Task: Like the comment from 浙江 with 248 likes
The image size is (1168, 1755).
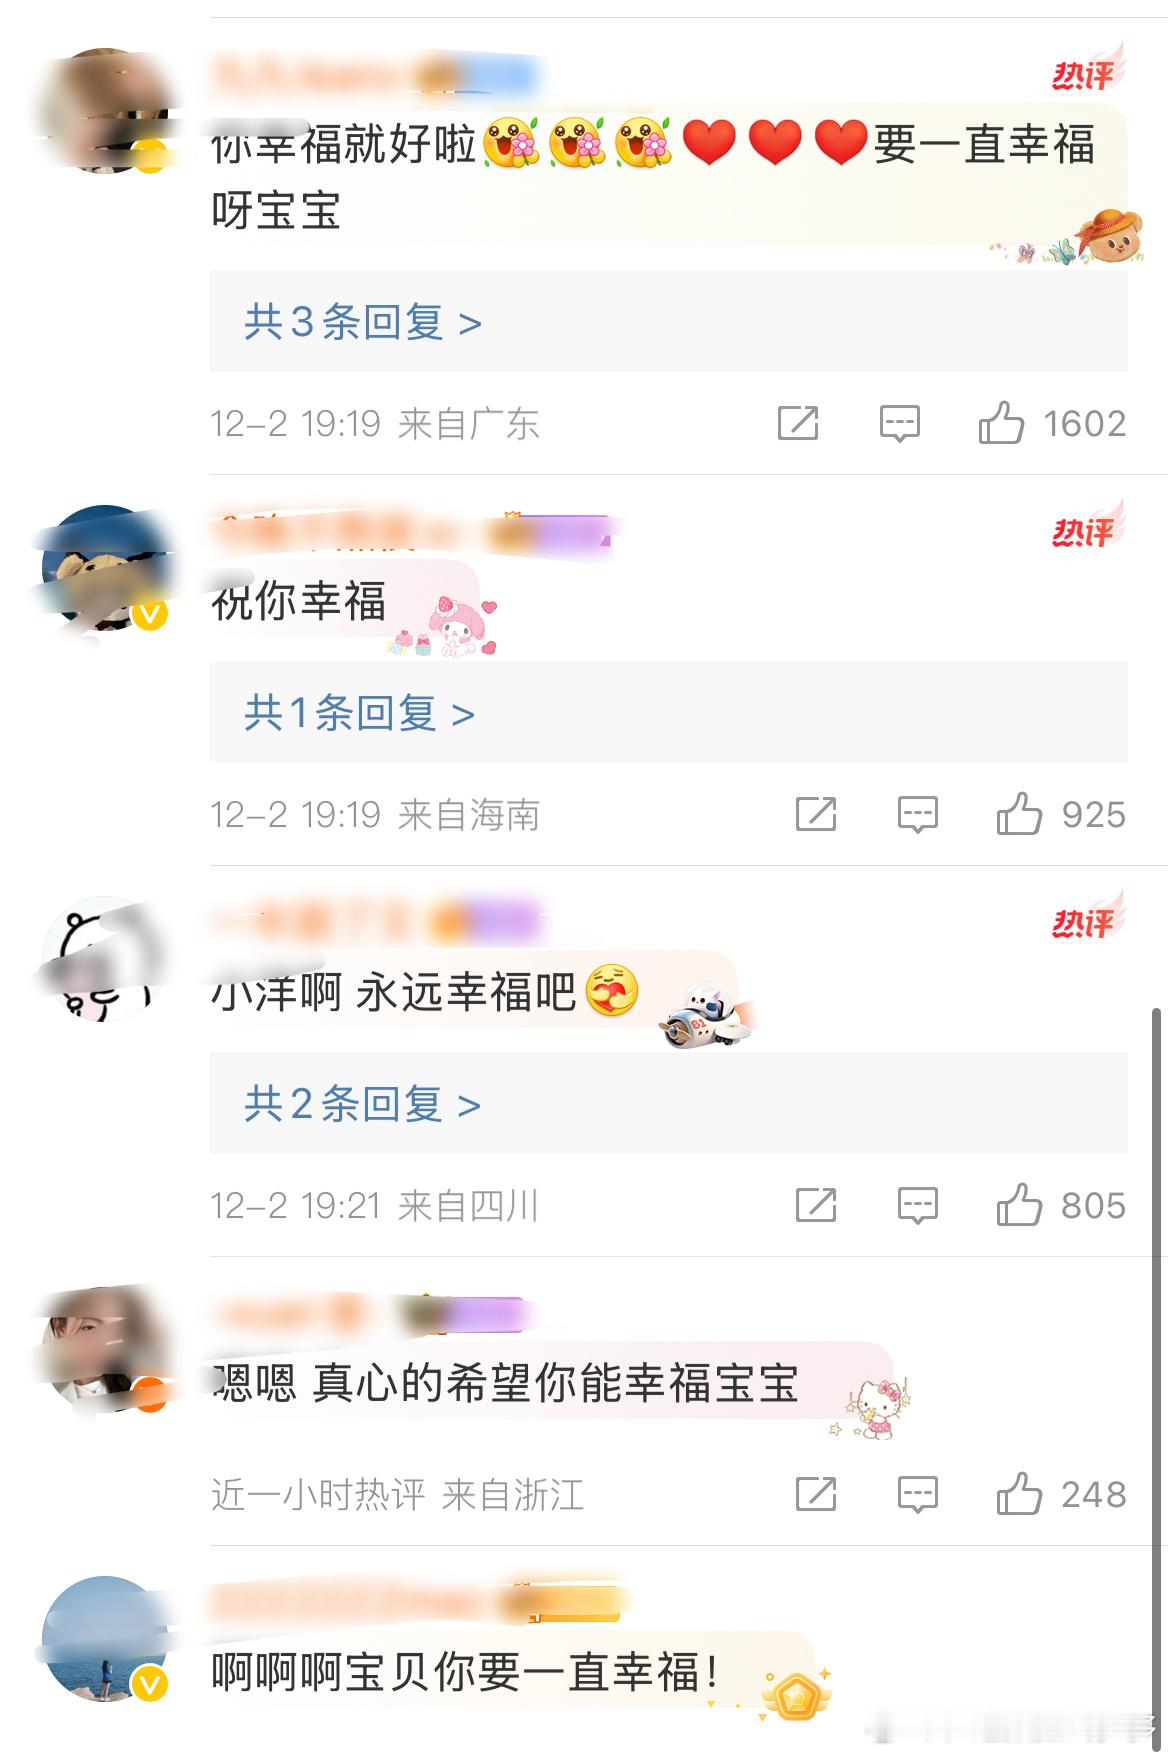Action: [x=1019, y=1495]
